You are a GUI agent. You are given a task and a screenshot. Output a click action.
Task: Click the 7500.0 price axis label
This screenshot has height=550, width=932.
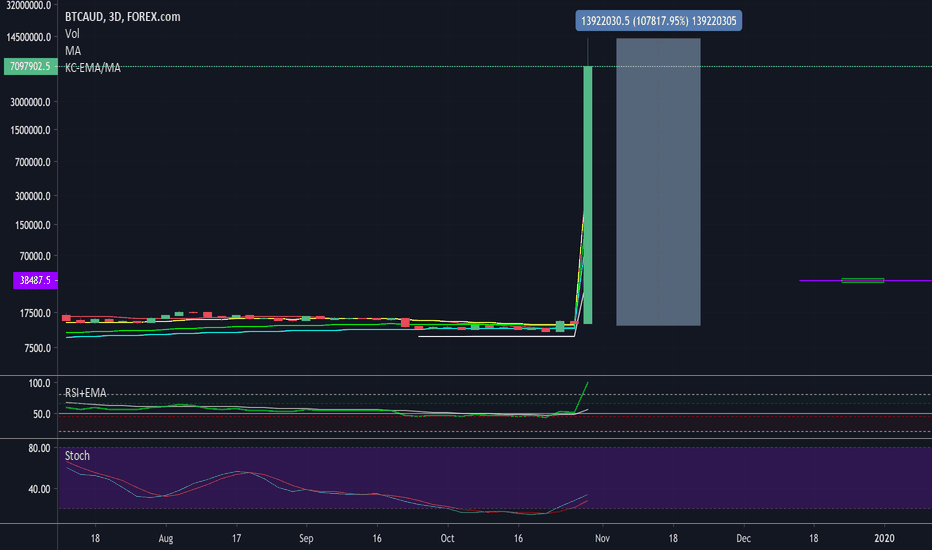click(x=37, y=348)
